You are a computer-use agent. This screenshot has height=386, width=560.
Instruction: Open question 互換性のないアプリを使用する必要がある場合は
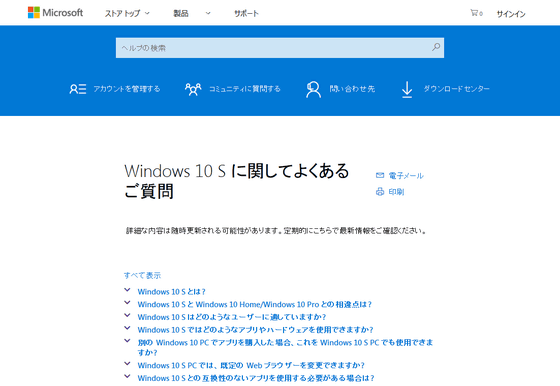[x=256, y=378]
